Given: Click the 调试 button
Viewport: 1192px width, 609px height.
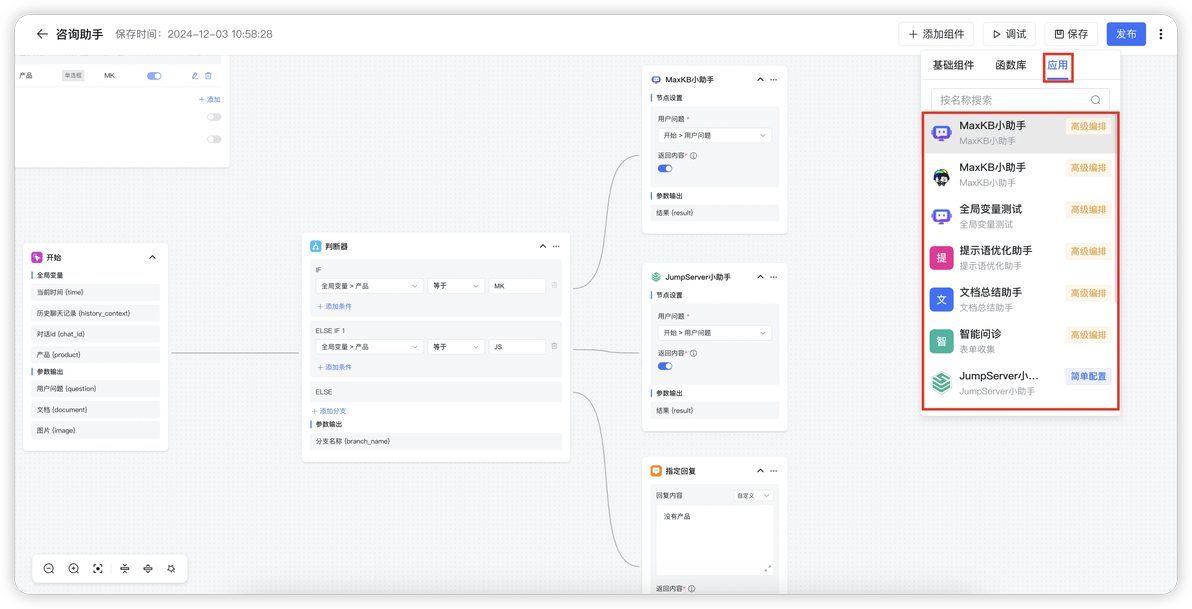Looking at the screenshot, I should click(1009, 34).
